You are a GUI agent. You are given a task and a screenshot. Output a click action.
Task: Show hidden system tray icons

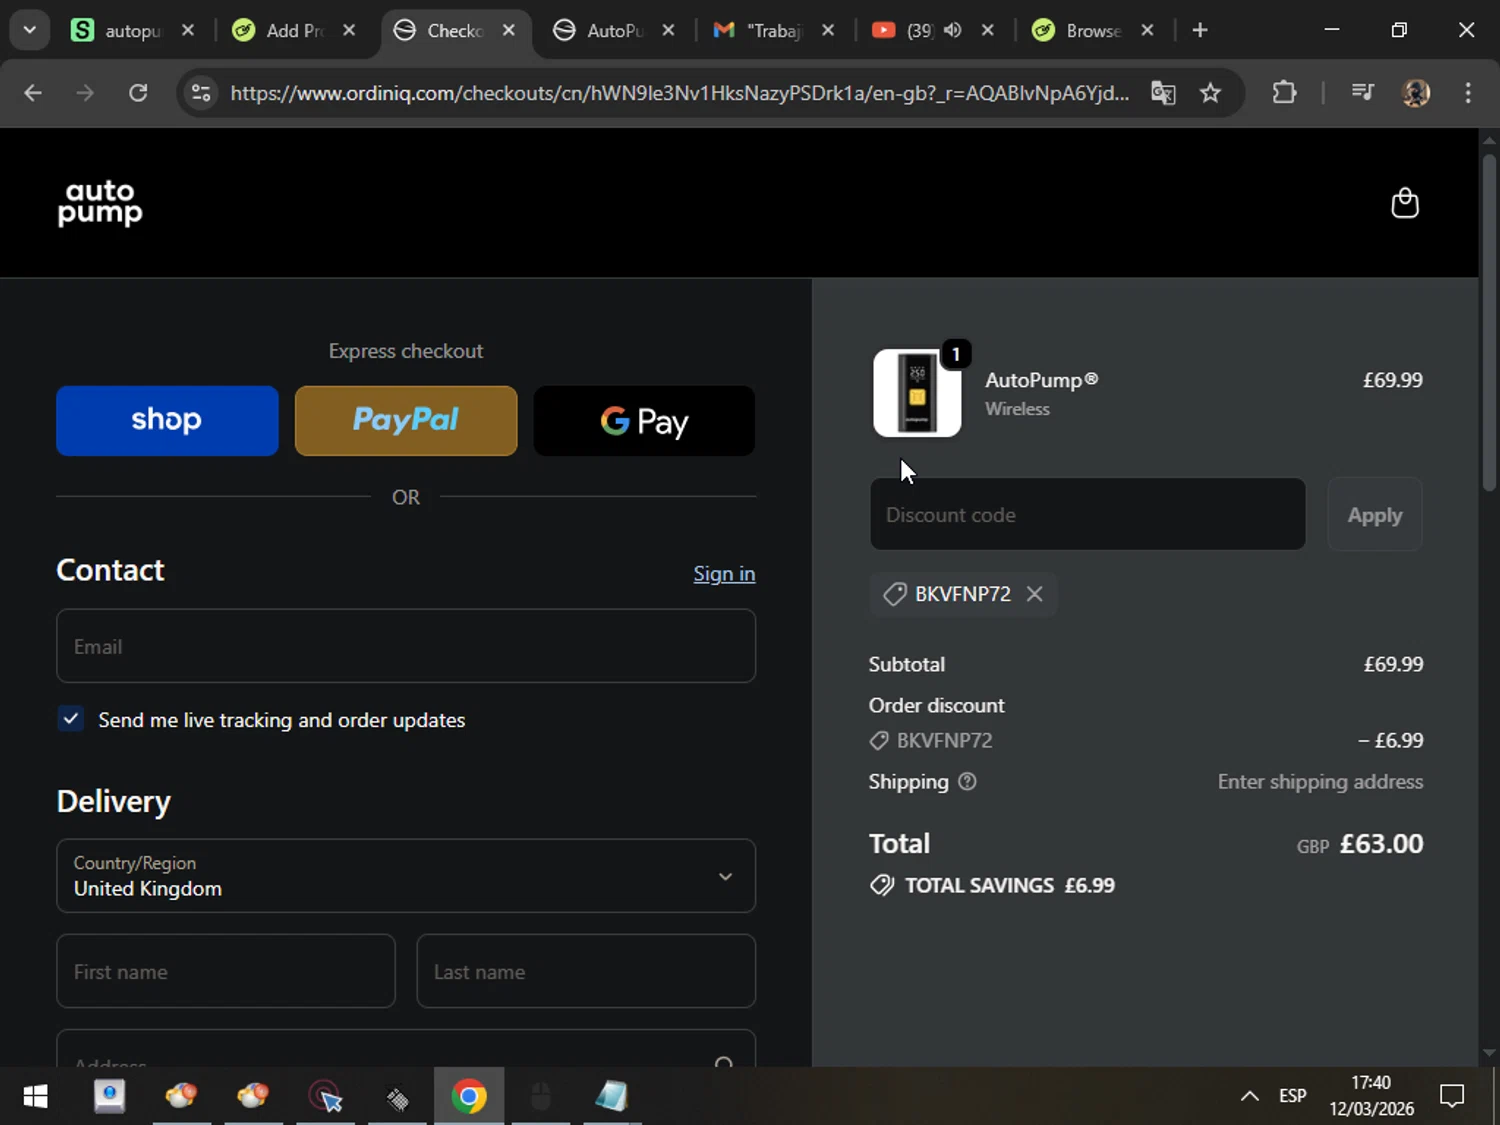(x=1249, y=1096)
